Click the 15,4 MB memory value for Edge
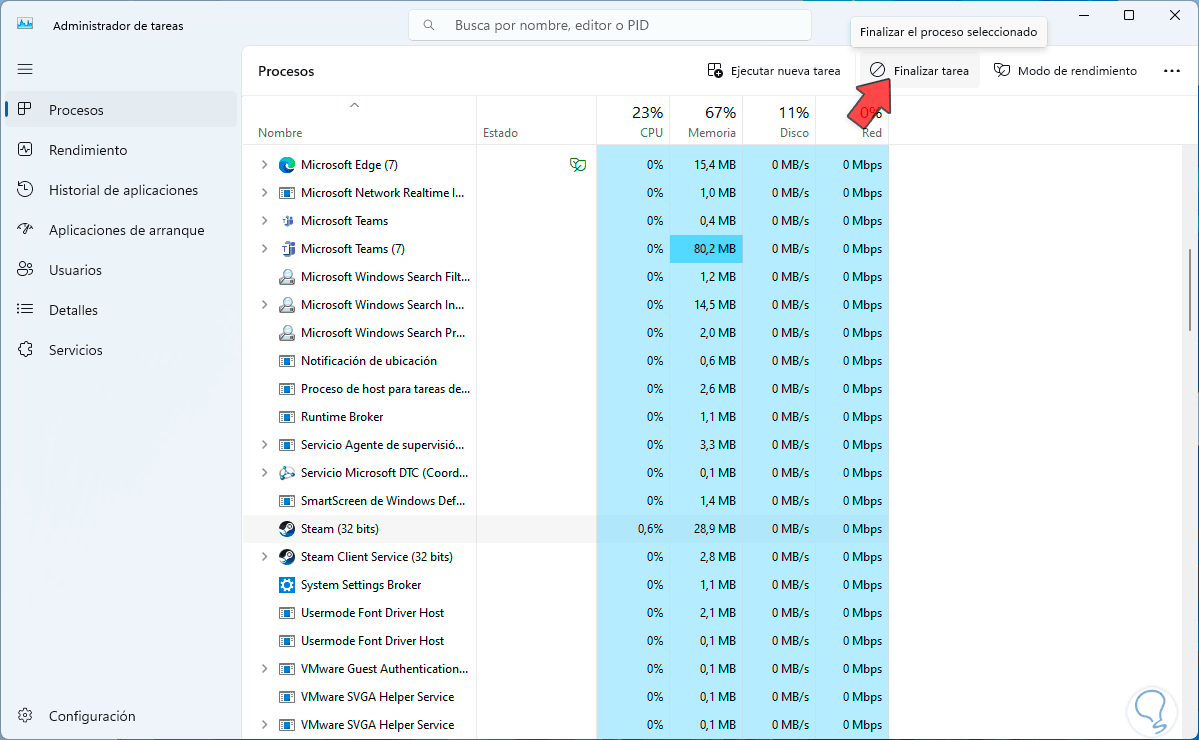 [715, 164]
